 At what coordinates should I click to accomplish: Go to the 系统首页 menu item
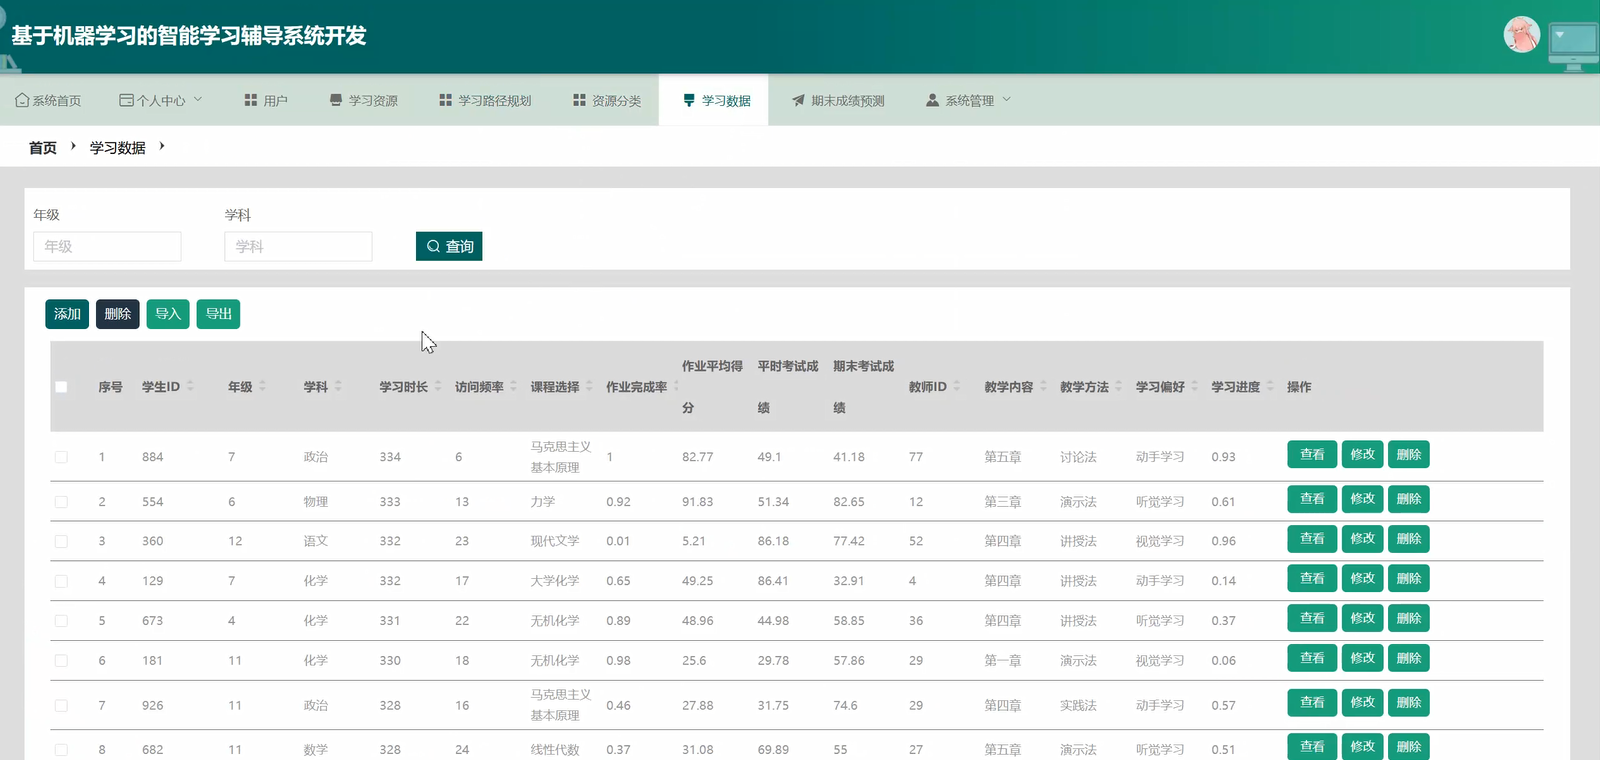click(x=48, y=100)
